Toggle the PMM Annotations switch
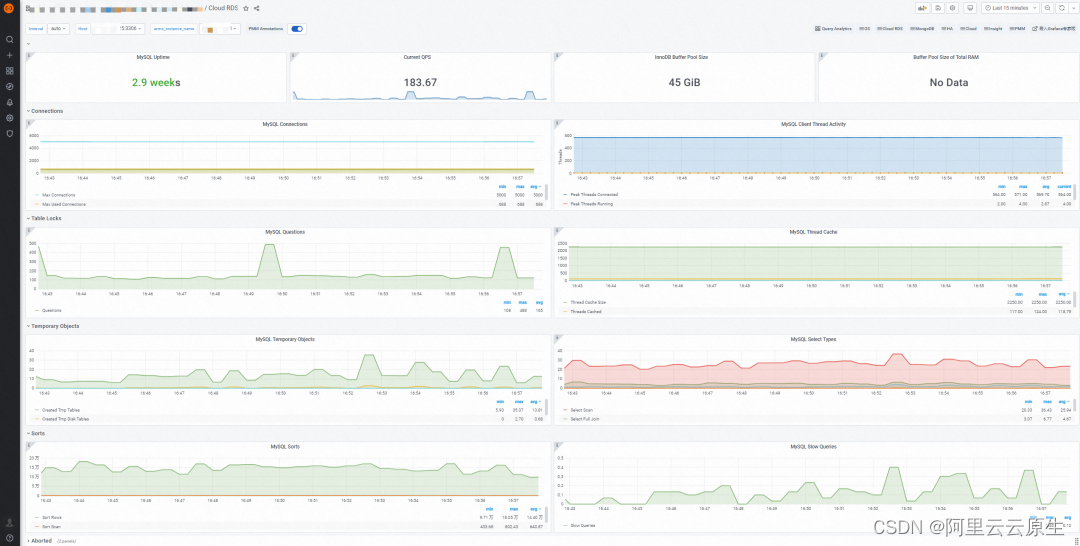The image size is (1080, 546). (298, 29)
